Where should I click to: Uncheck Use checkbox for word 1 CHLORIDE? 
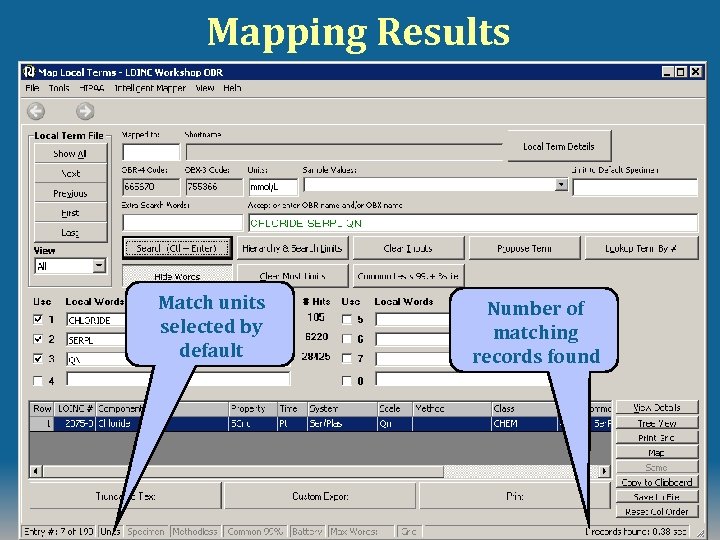38,319
